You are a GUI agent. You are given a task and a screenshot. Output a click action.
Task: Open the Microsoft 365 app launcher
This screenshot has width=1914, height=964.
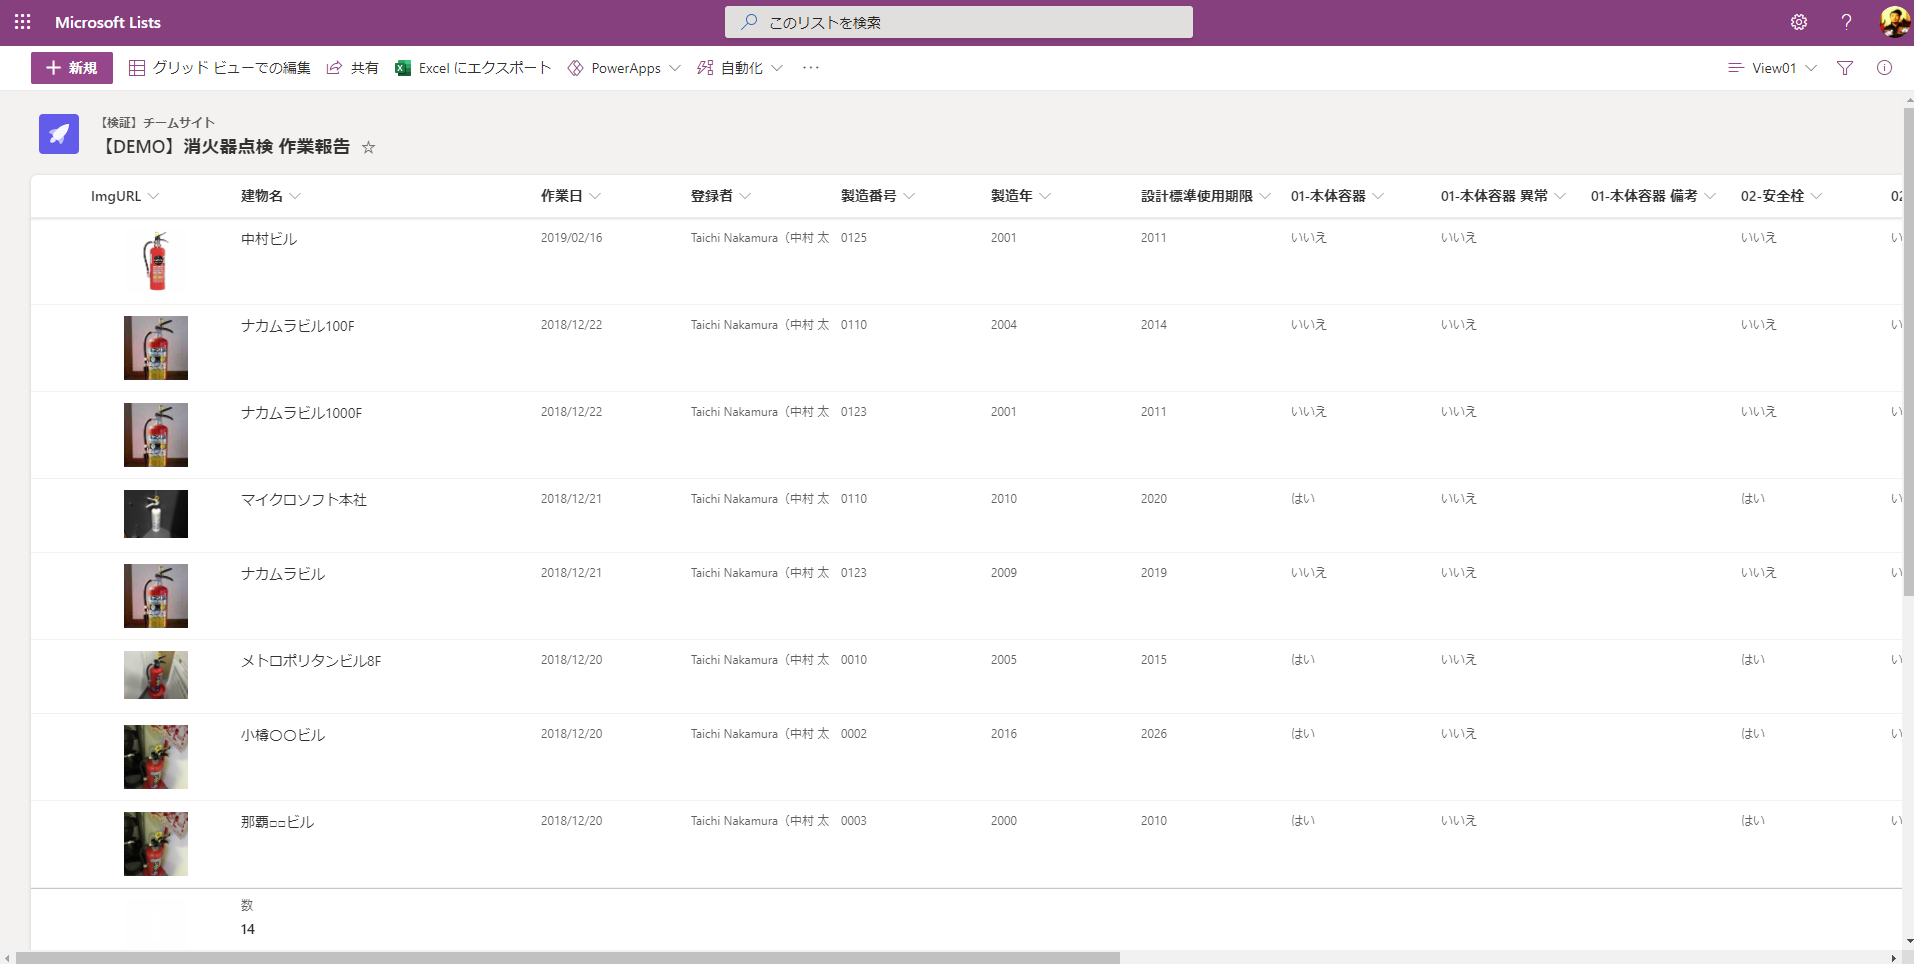pyautogui.click(x=21, y=21)
